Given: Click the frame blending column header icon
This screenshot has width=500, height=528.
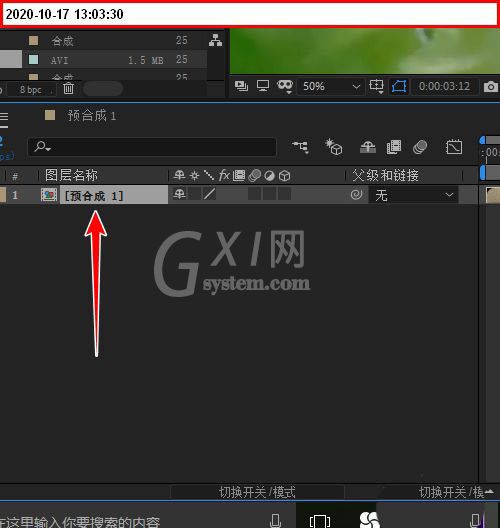Looking at the screenshot, I should click(239, 175).
